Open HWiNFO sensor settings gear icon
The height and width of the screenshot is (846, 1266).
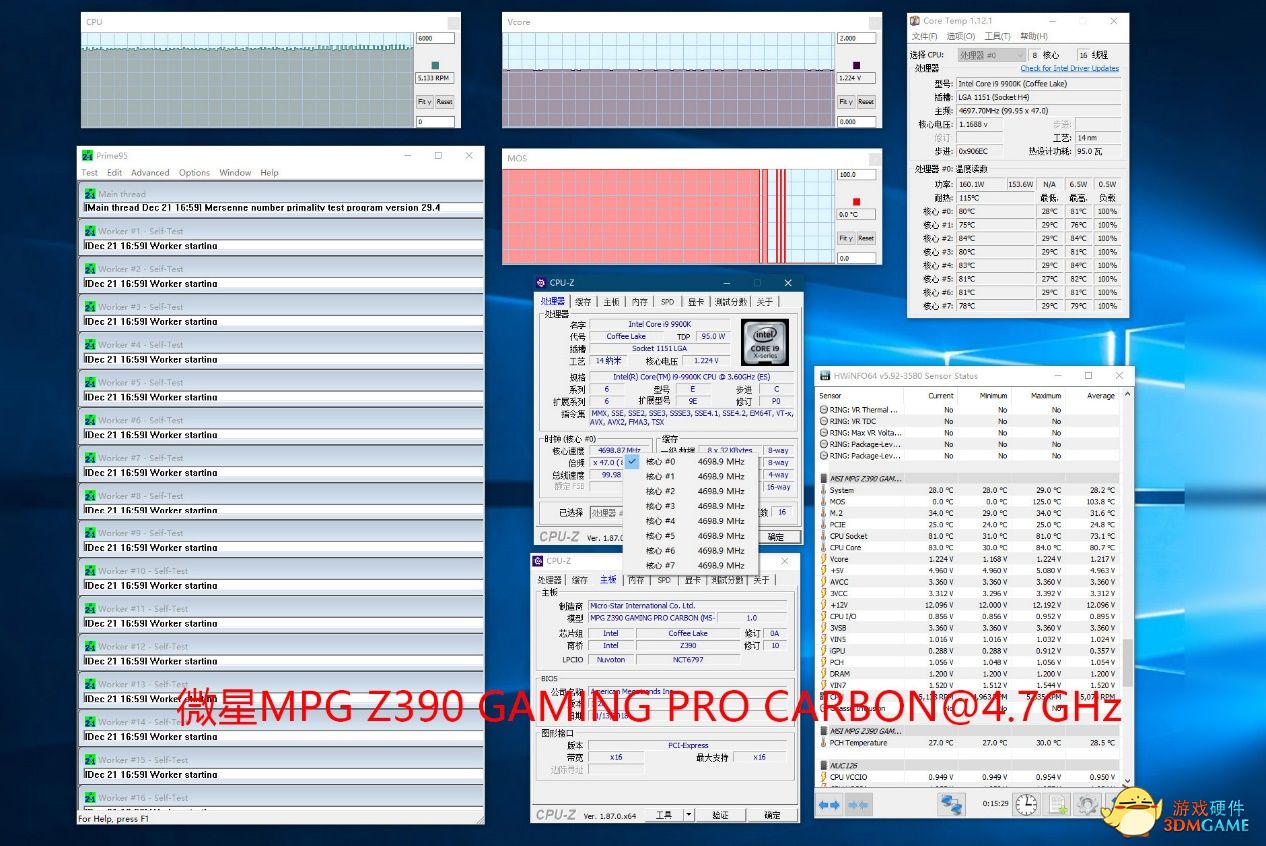[x=1087, y=804]
